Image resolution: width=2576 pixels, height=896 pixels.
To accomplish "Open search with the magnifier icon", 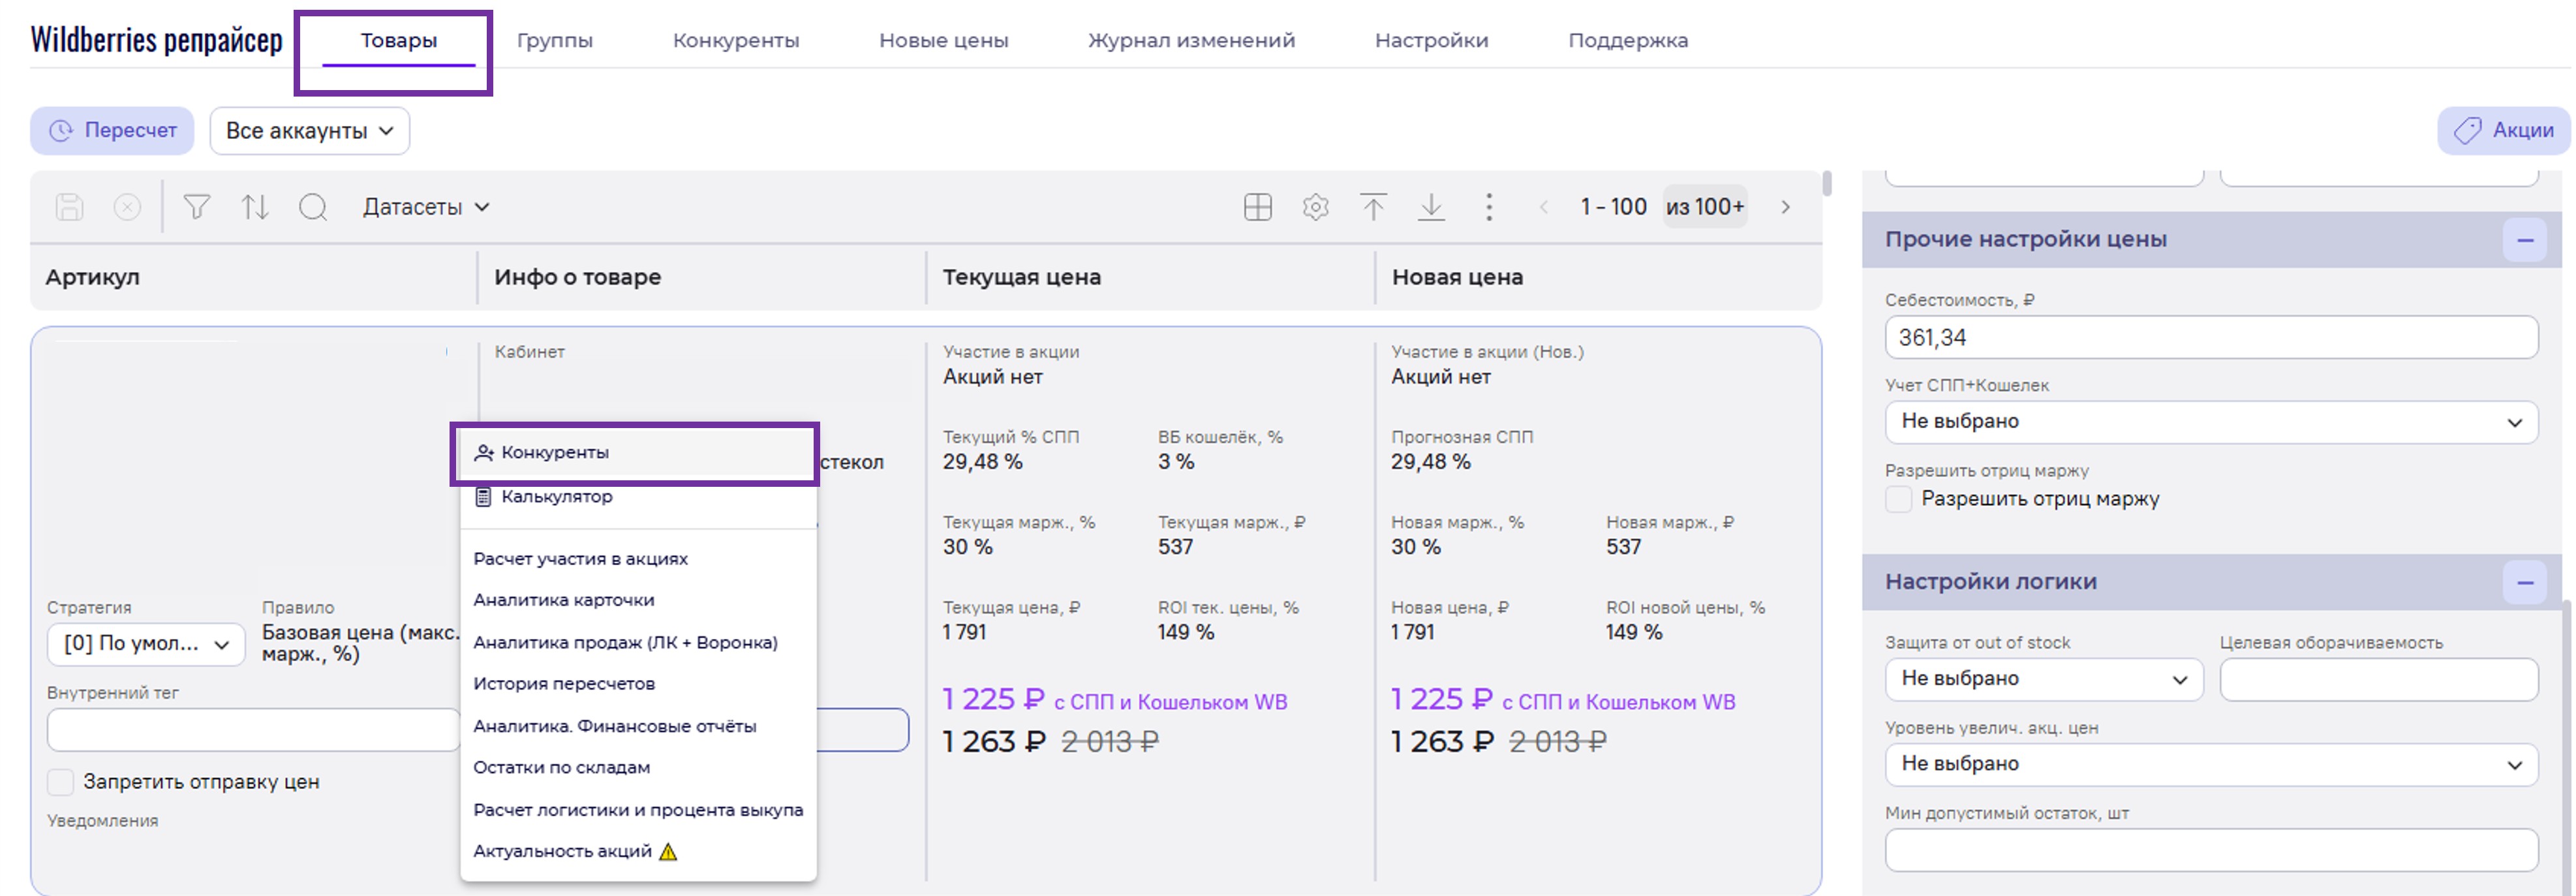I will click(313, 207).
